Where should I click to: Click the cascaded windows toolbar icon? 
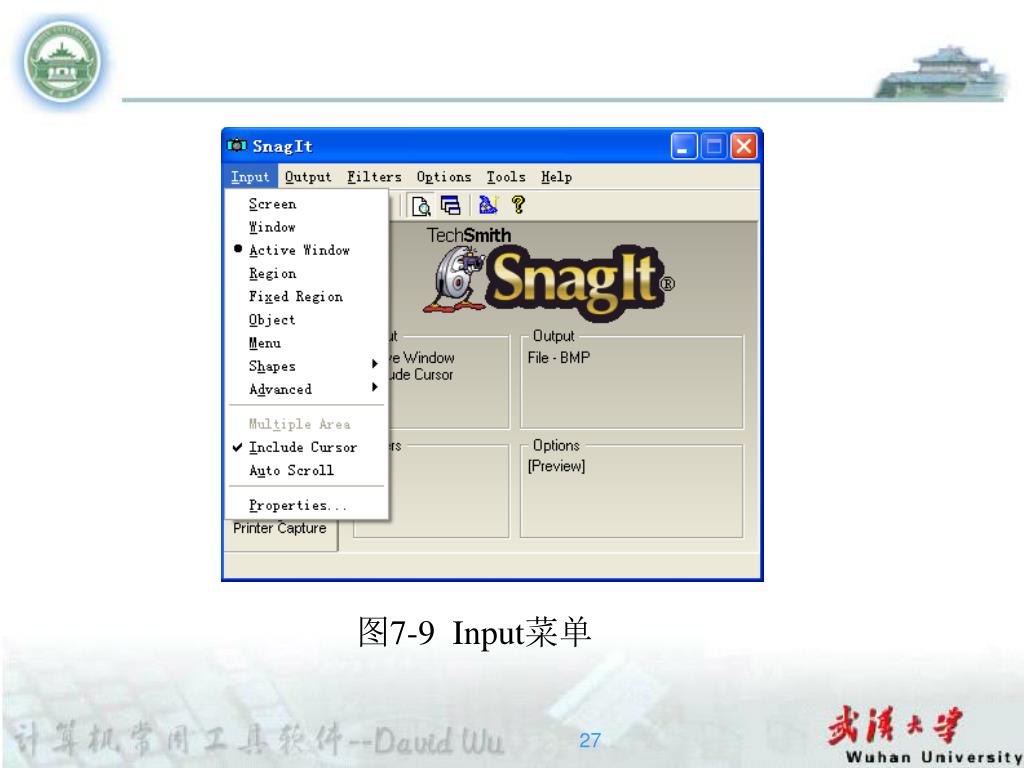pos(451,206)
